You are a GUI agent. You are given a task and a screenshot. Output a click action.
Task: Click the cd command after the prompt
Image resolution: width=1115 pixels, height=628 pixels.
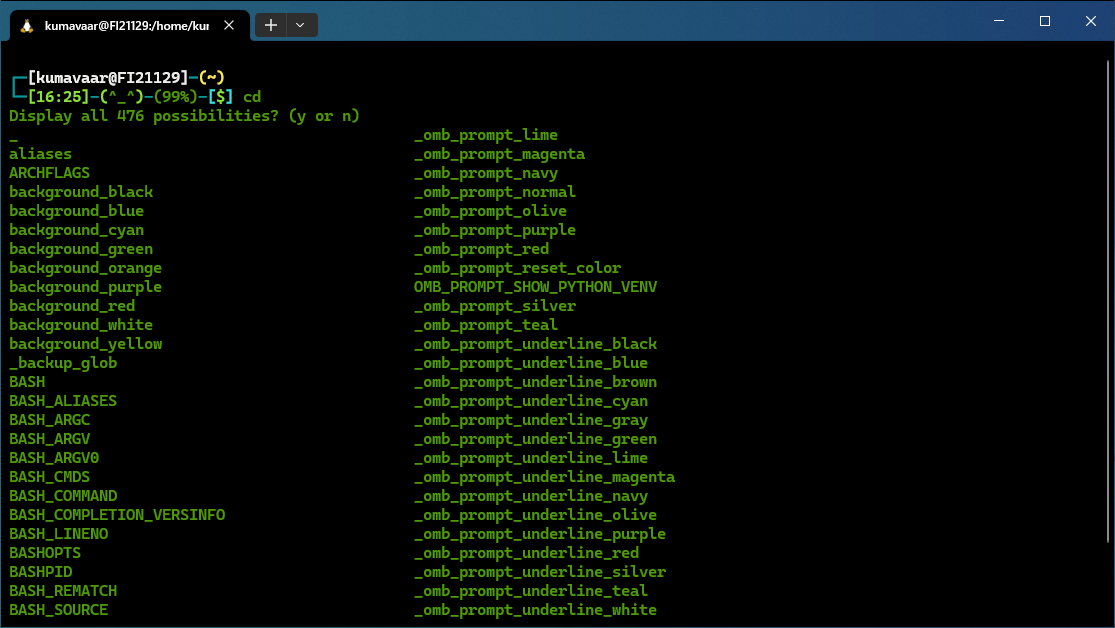click(x=250, y=96)
